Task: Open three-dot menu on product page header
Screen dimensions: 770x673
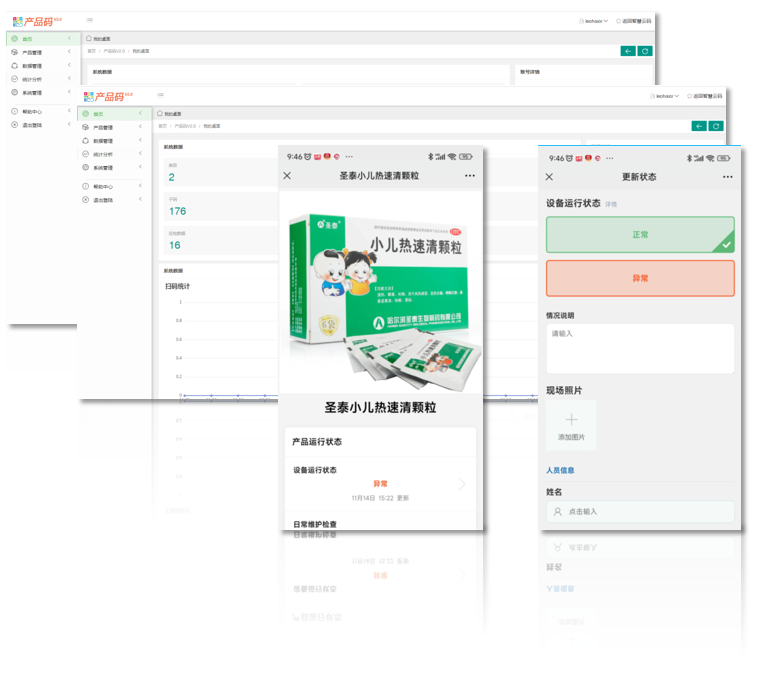Action: click(x=470, y=176)
